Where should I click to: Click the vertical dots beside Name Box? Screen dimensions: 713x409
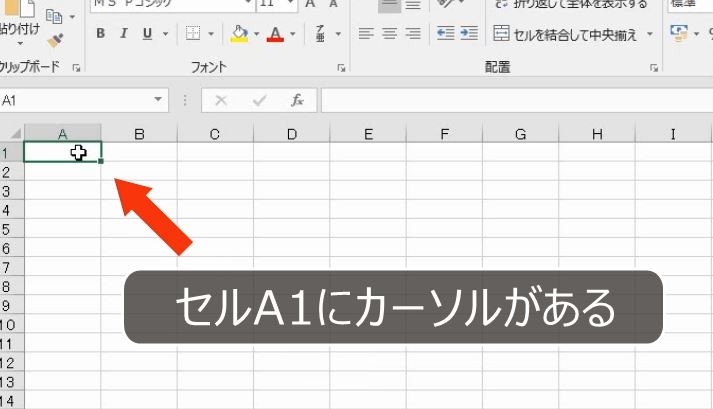tap(185, 100)
